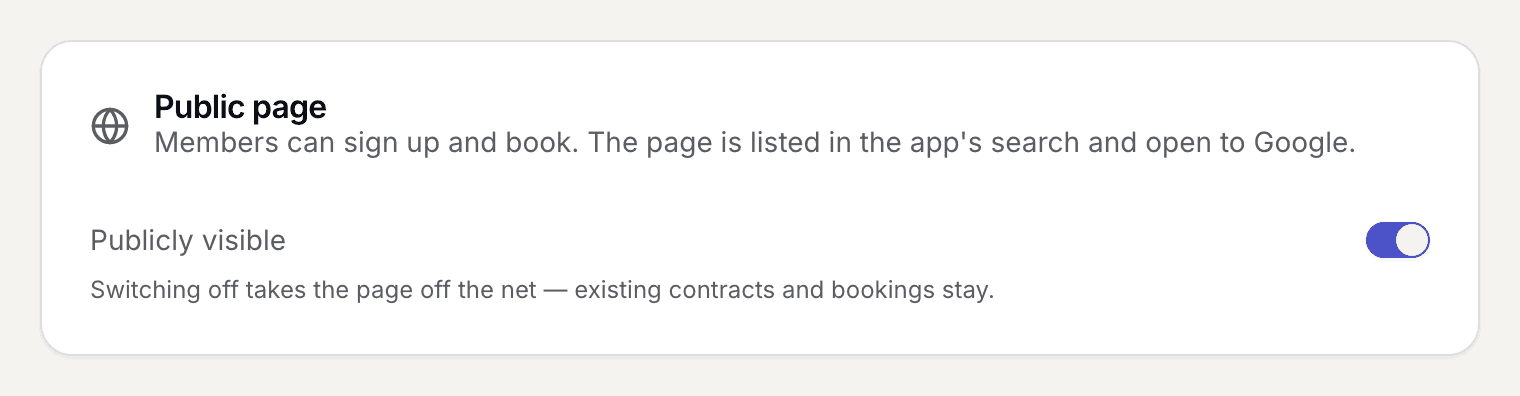The width and height of the screenshot is (1520, 396).
Task: Select the web globe symbol in the card header
Action: (x=110, y=126)
